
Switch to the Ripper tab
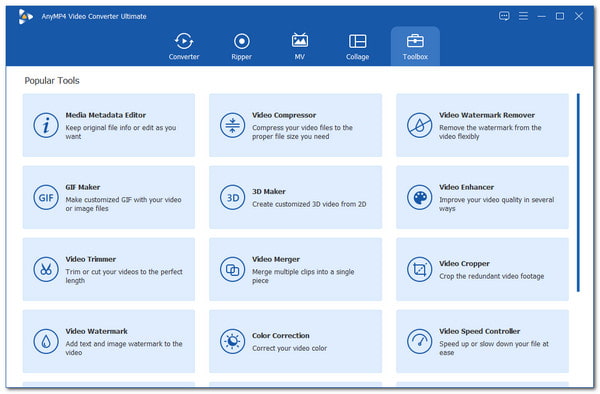(x=241, y=46)
